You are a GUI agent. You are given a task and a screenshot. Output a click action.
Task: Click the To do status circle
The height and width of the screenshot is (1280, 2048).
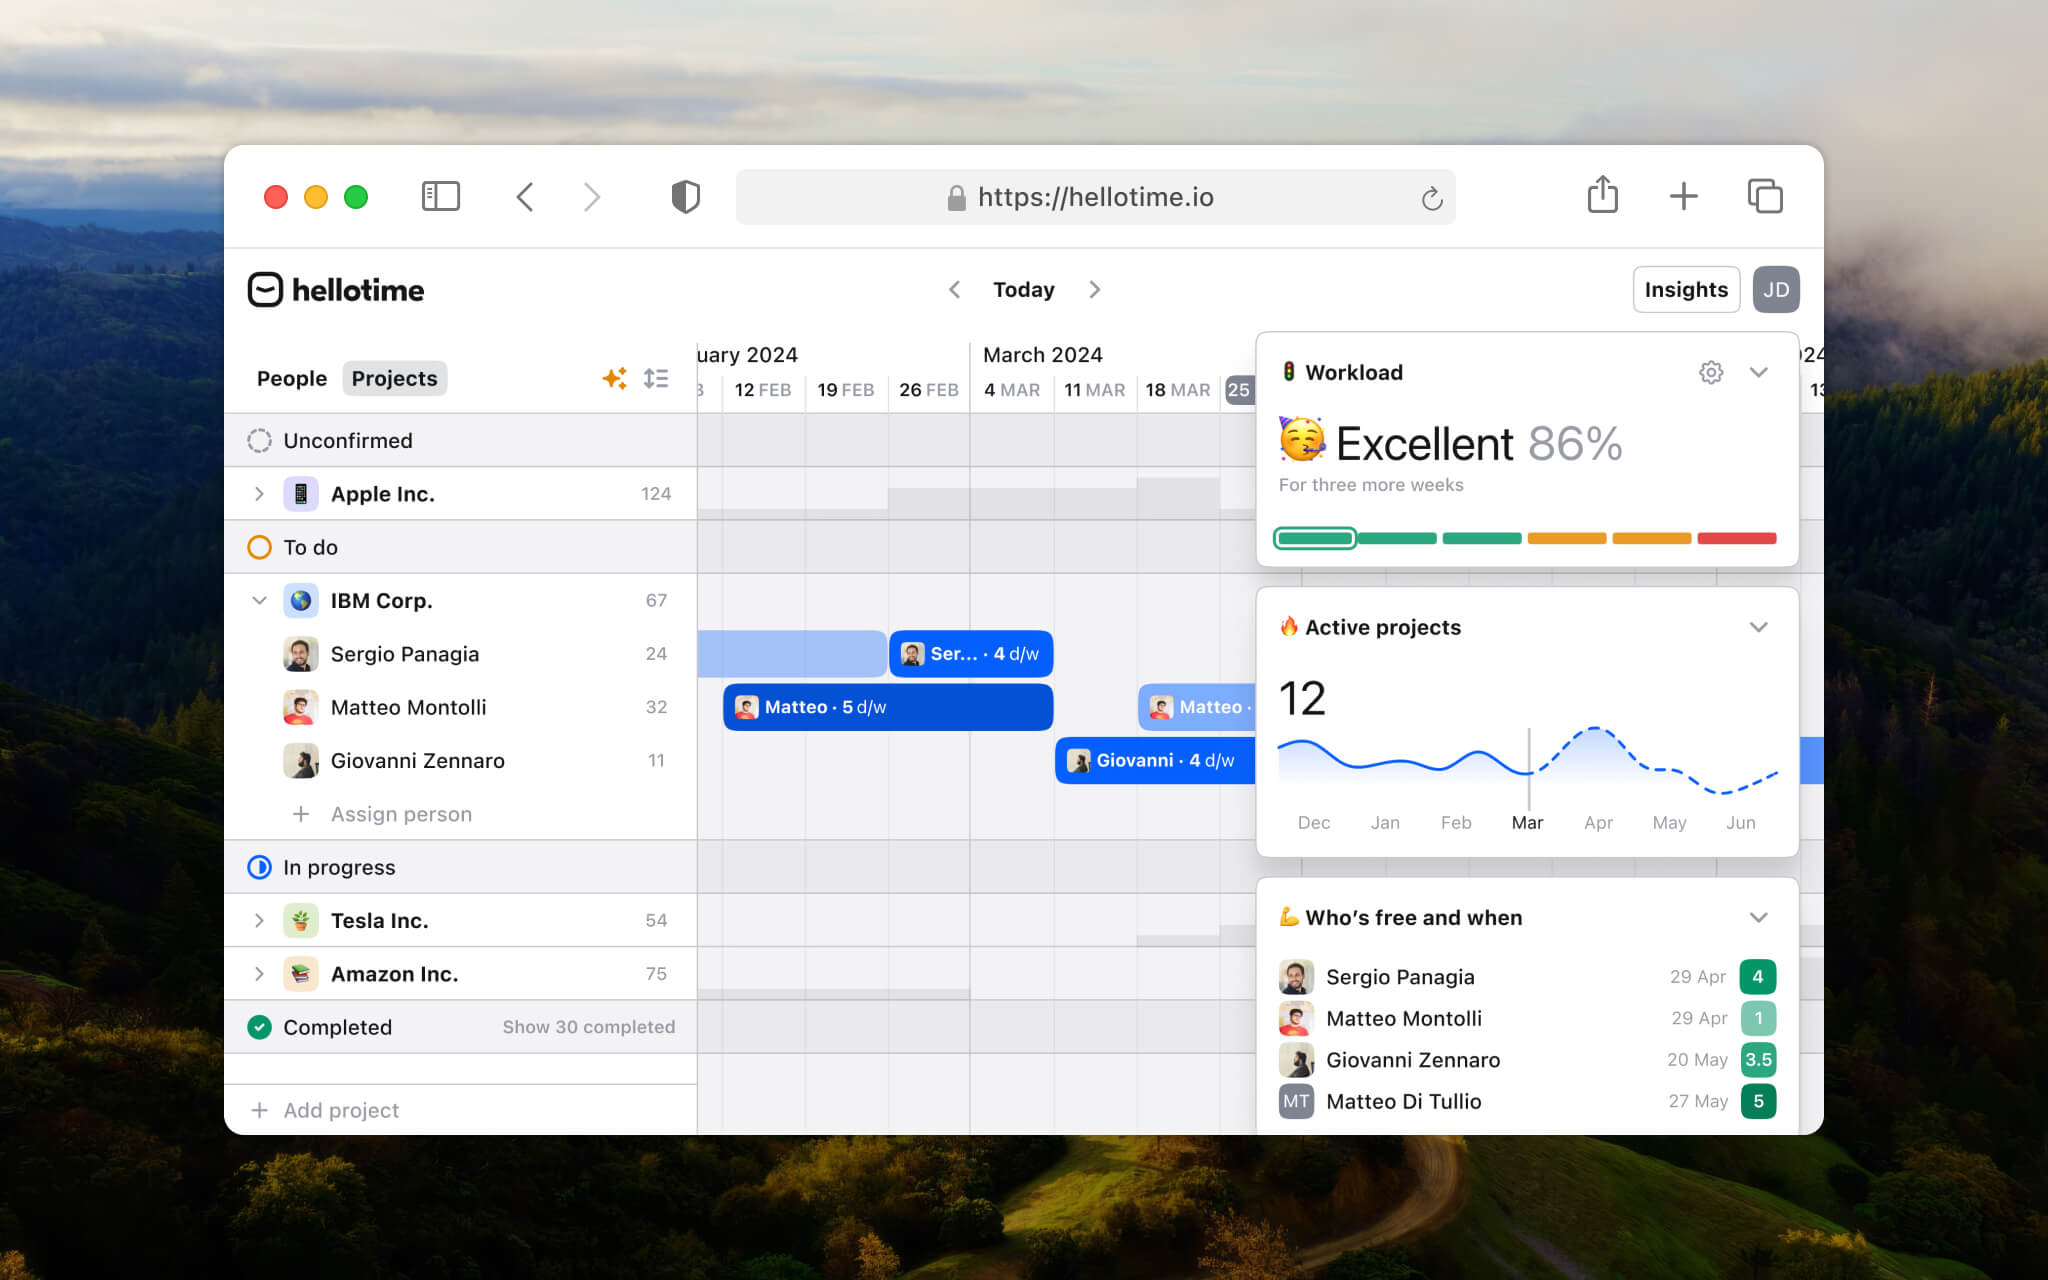coord(259,547)
